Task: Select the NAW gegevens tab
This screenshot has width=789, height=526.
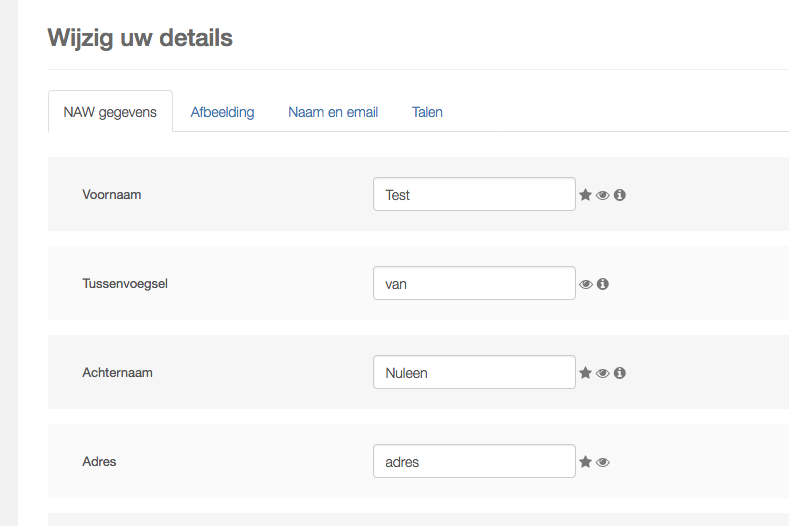Action: (x=110, y=112)
